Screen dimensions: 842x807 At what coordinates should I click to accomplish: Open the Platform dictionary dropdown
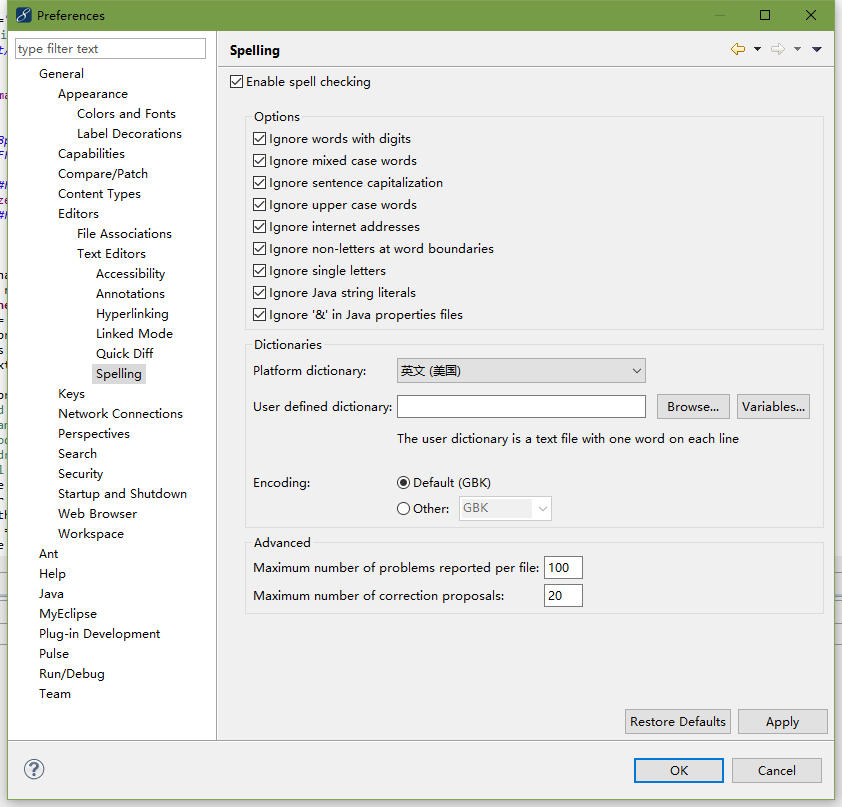(x=521, y=371)
